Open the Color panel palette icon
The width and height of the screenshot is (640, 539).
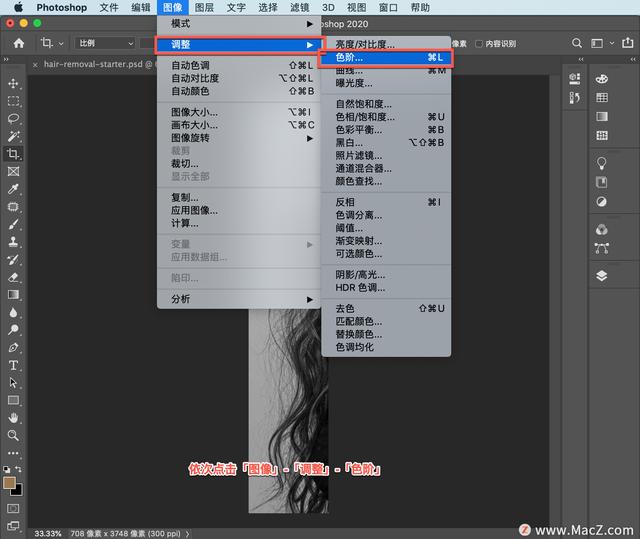[602, 79]
